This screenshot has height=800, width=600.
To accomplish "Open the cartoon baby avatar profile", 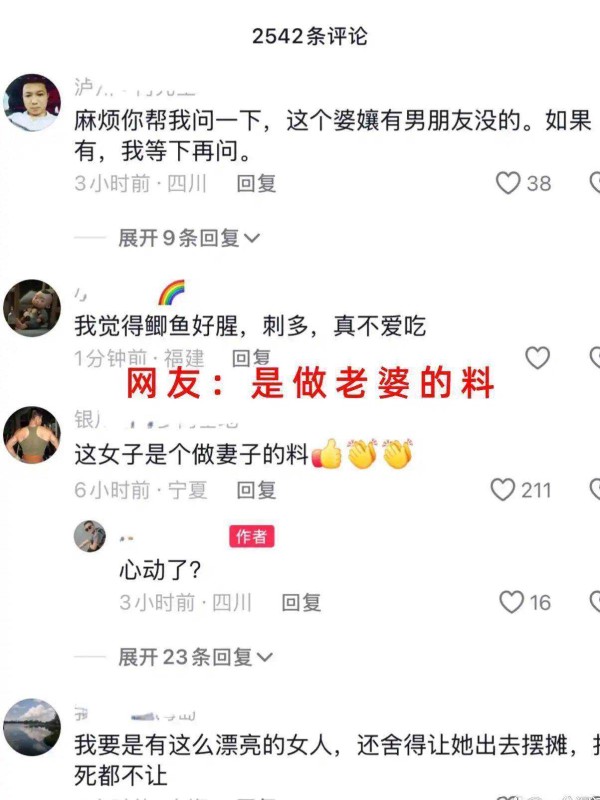I will (x=32, y=308).
